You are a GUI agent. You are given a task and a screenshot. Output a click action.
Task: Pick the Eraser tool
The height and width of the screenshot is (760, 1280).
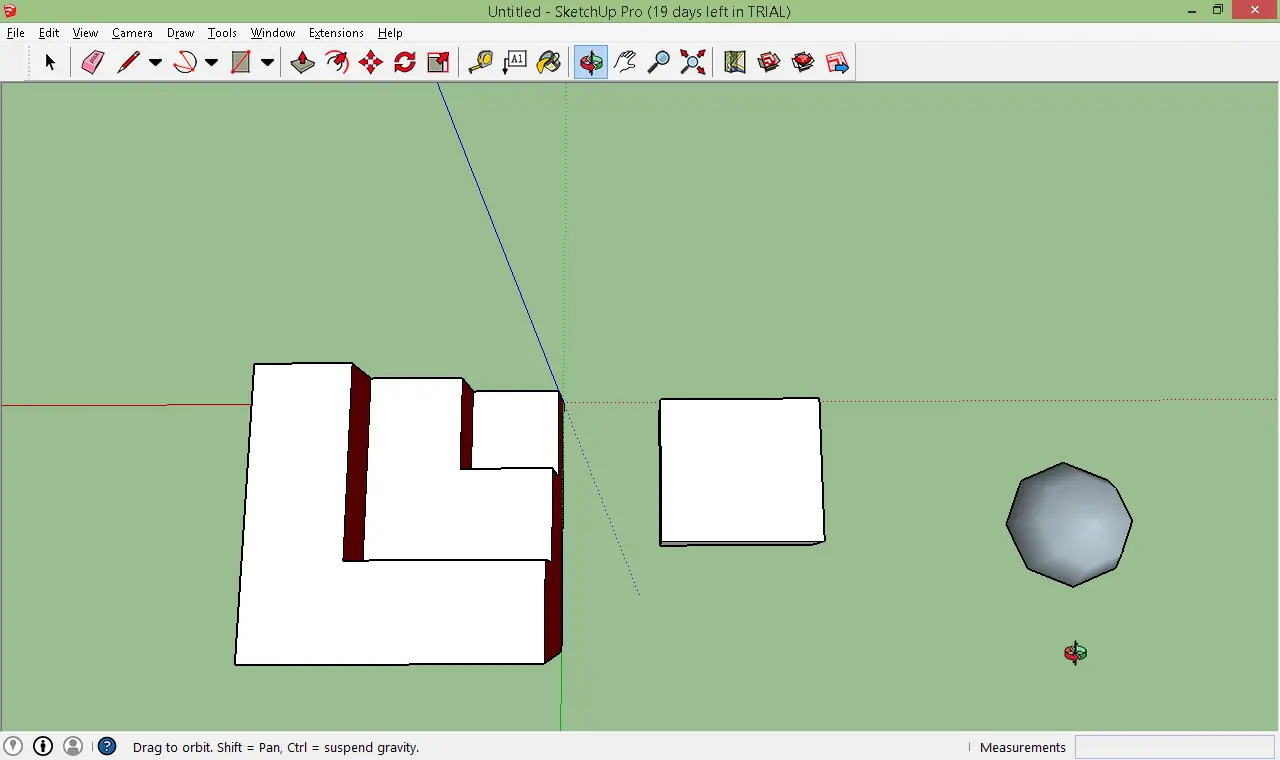[92, 62]
